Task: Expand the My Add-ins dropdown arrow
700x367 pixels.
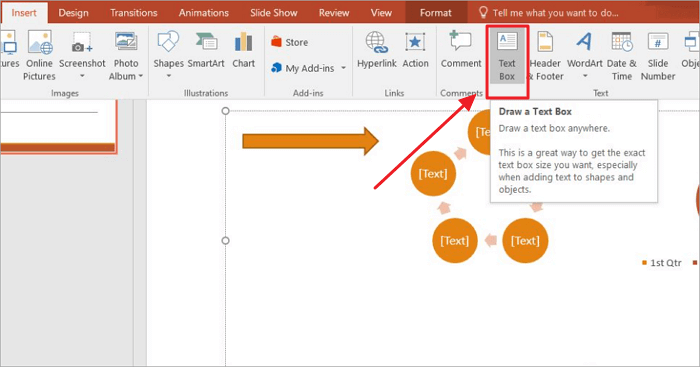Action: click(x=343, y=68)
